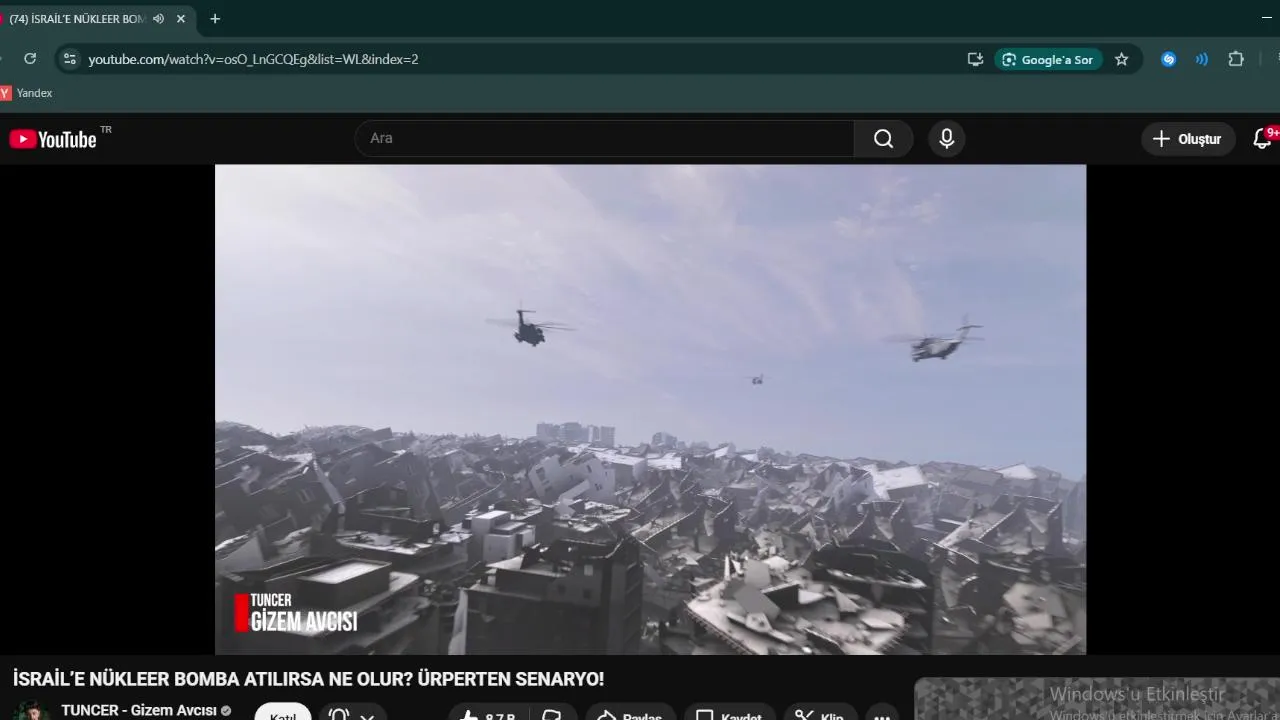Viewport: 1280px width, 720px height.
Task: Reload the page with the refresh icon
Action: 30,59
